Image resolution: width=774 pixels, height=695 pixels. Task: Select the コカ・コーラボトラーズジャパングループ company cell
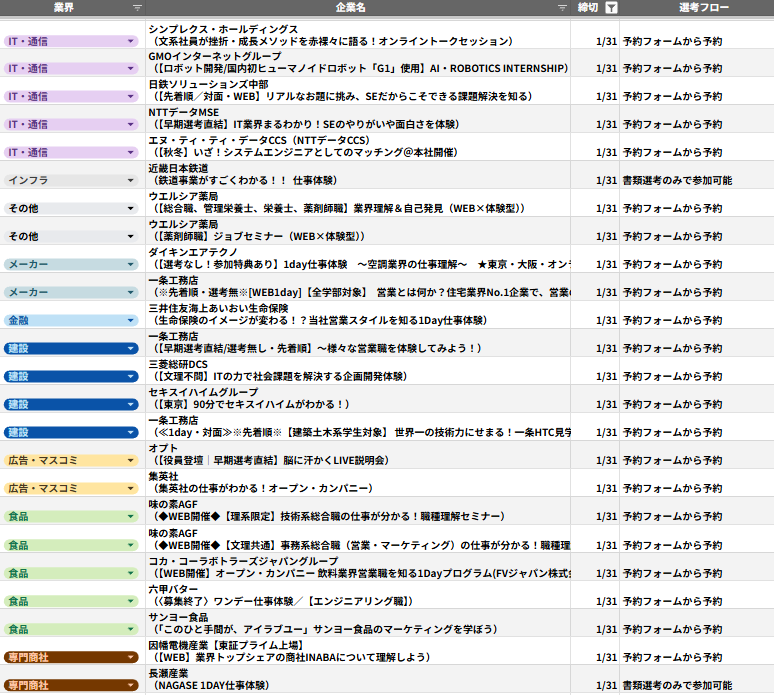[358, 568]
